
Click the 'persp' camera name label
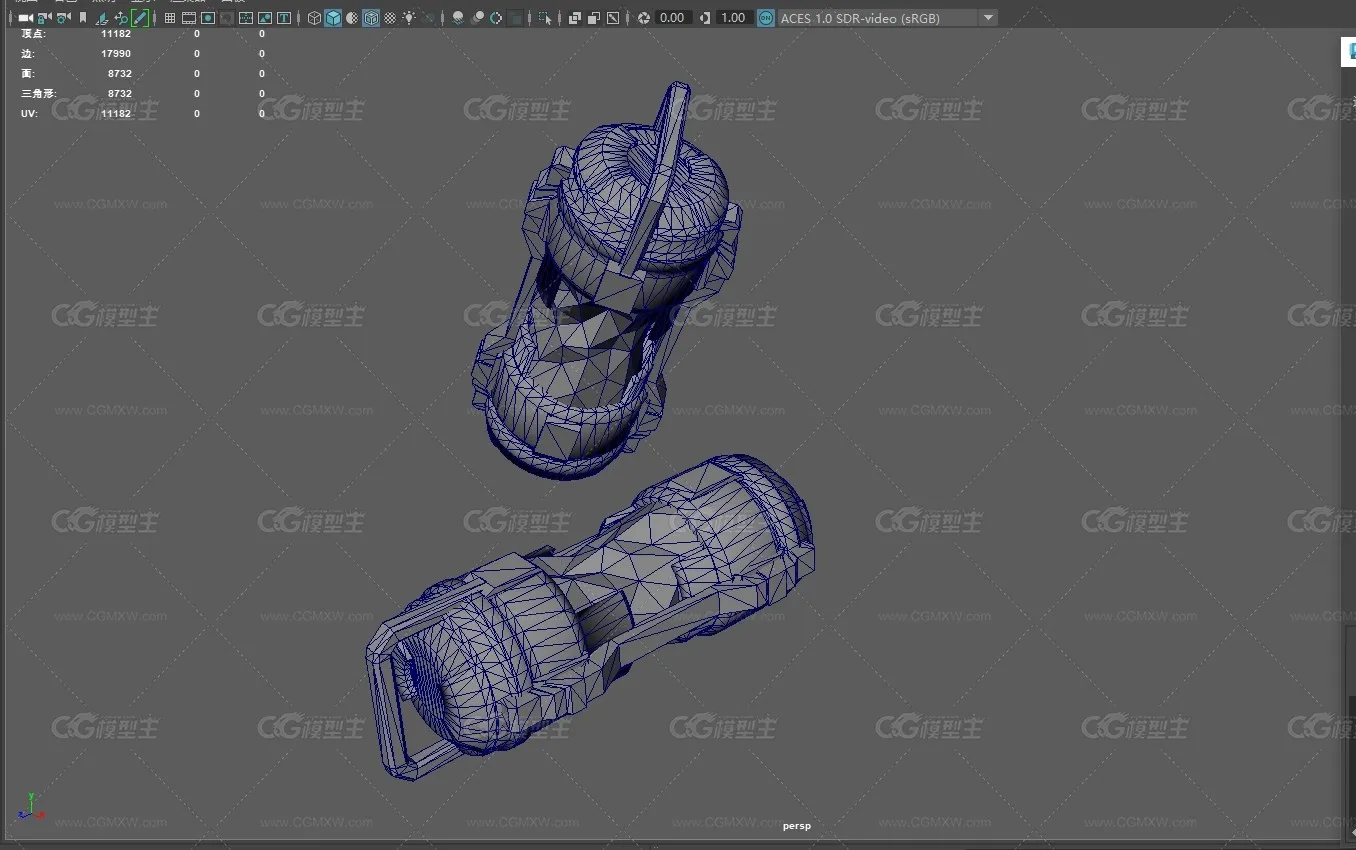click(797, 826)
